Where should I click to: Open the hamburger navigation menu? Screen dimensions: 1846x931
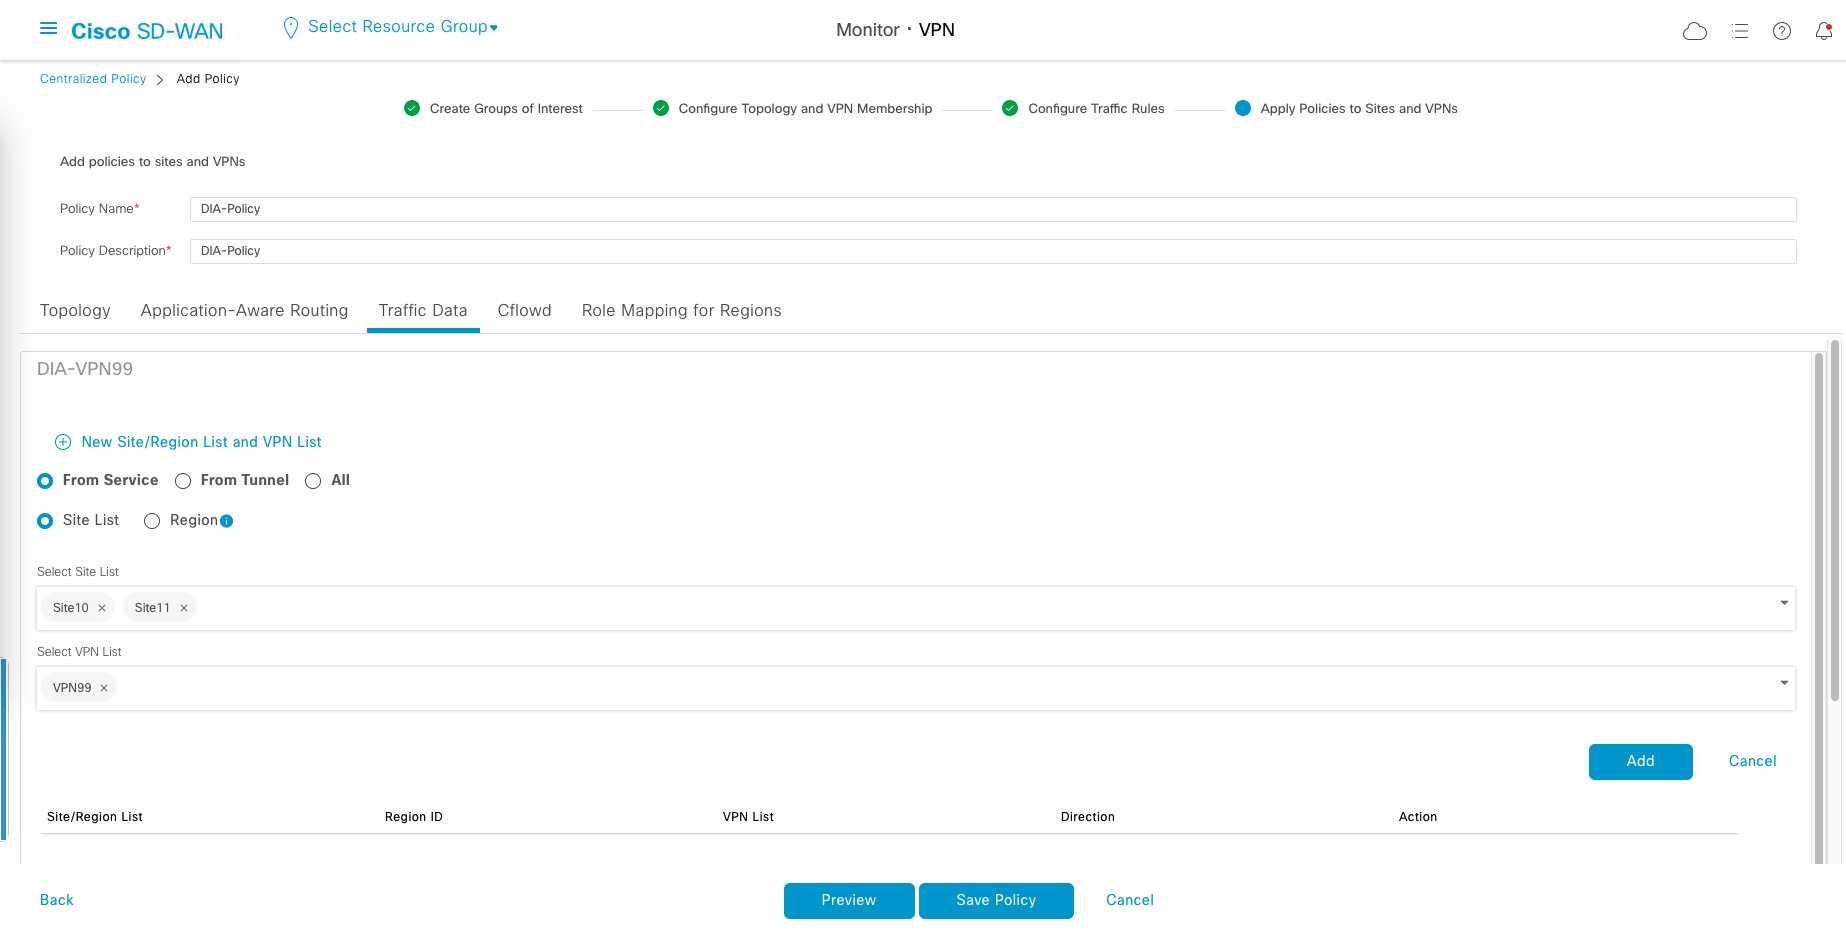[x=48, y=29]
